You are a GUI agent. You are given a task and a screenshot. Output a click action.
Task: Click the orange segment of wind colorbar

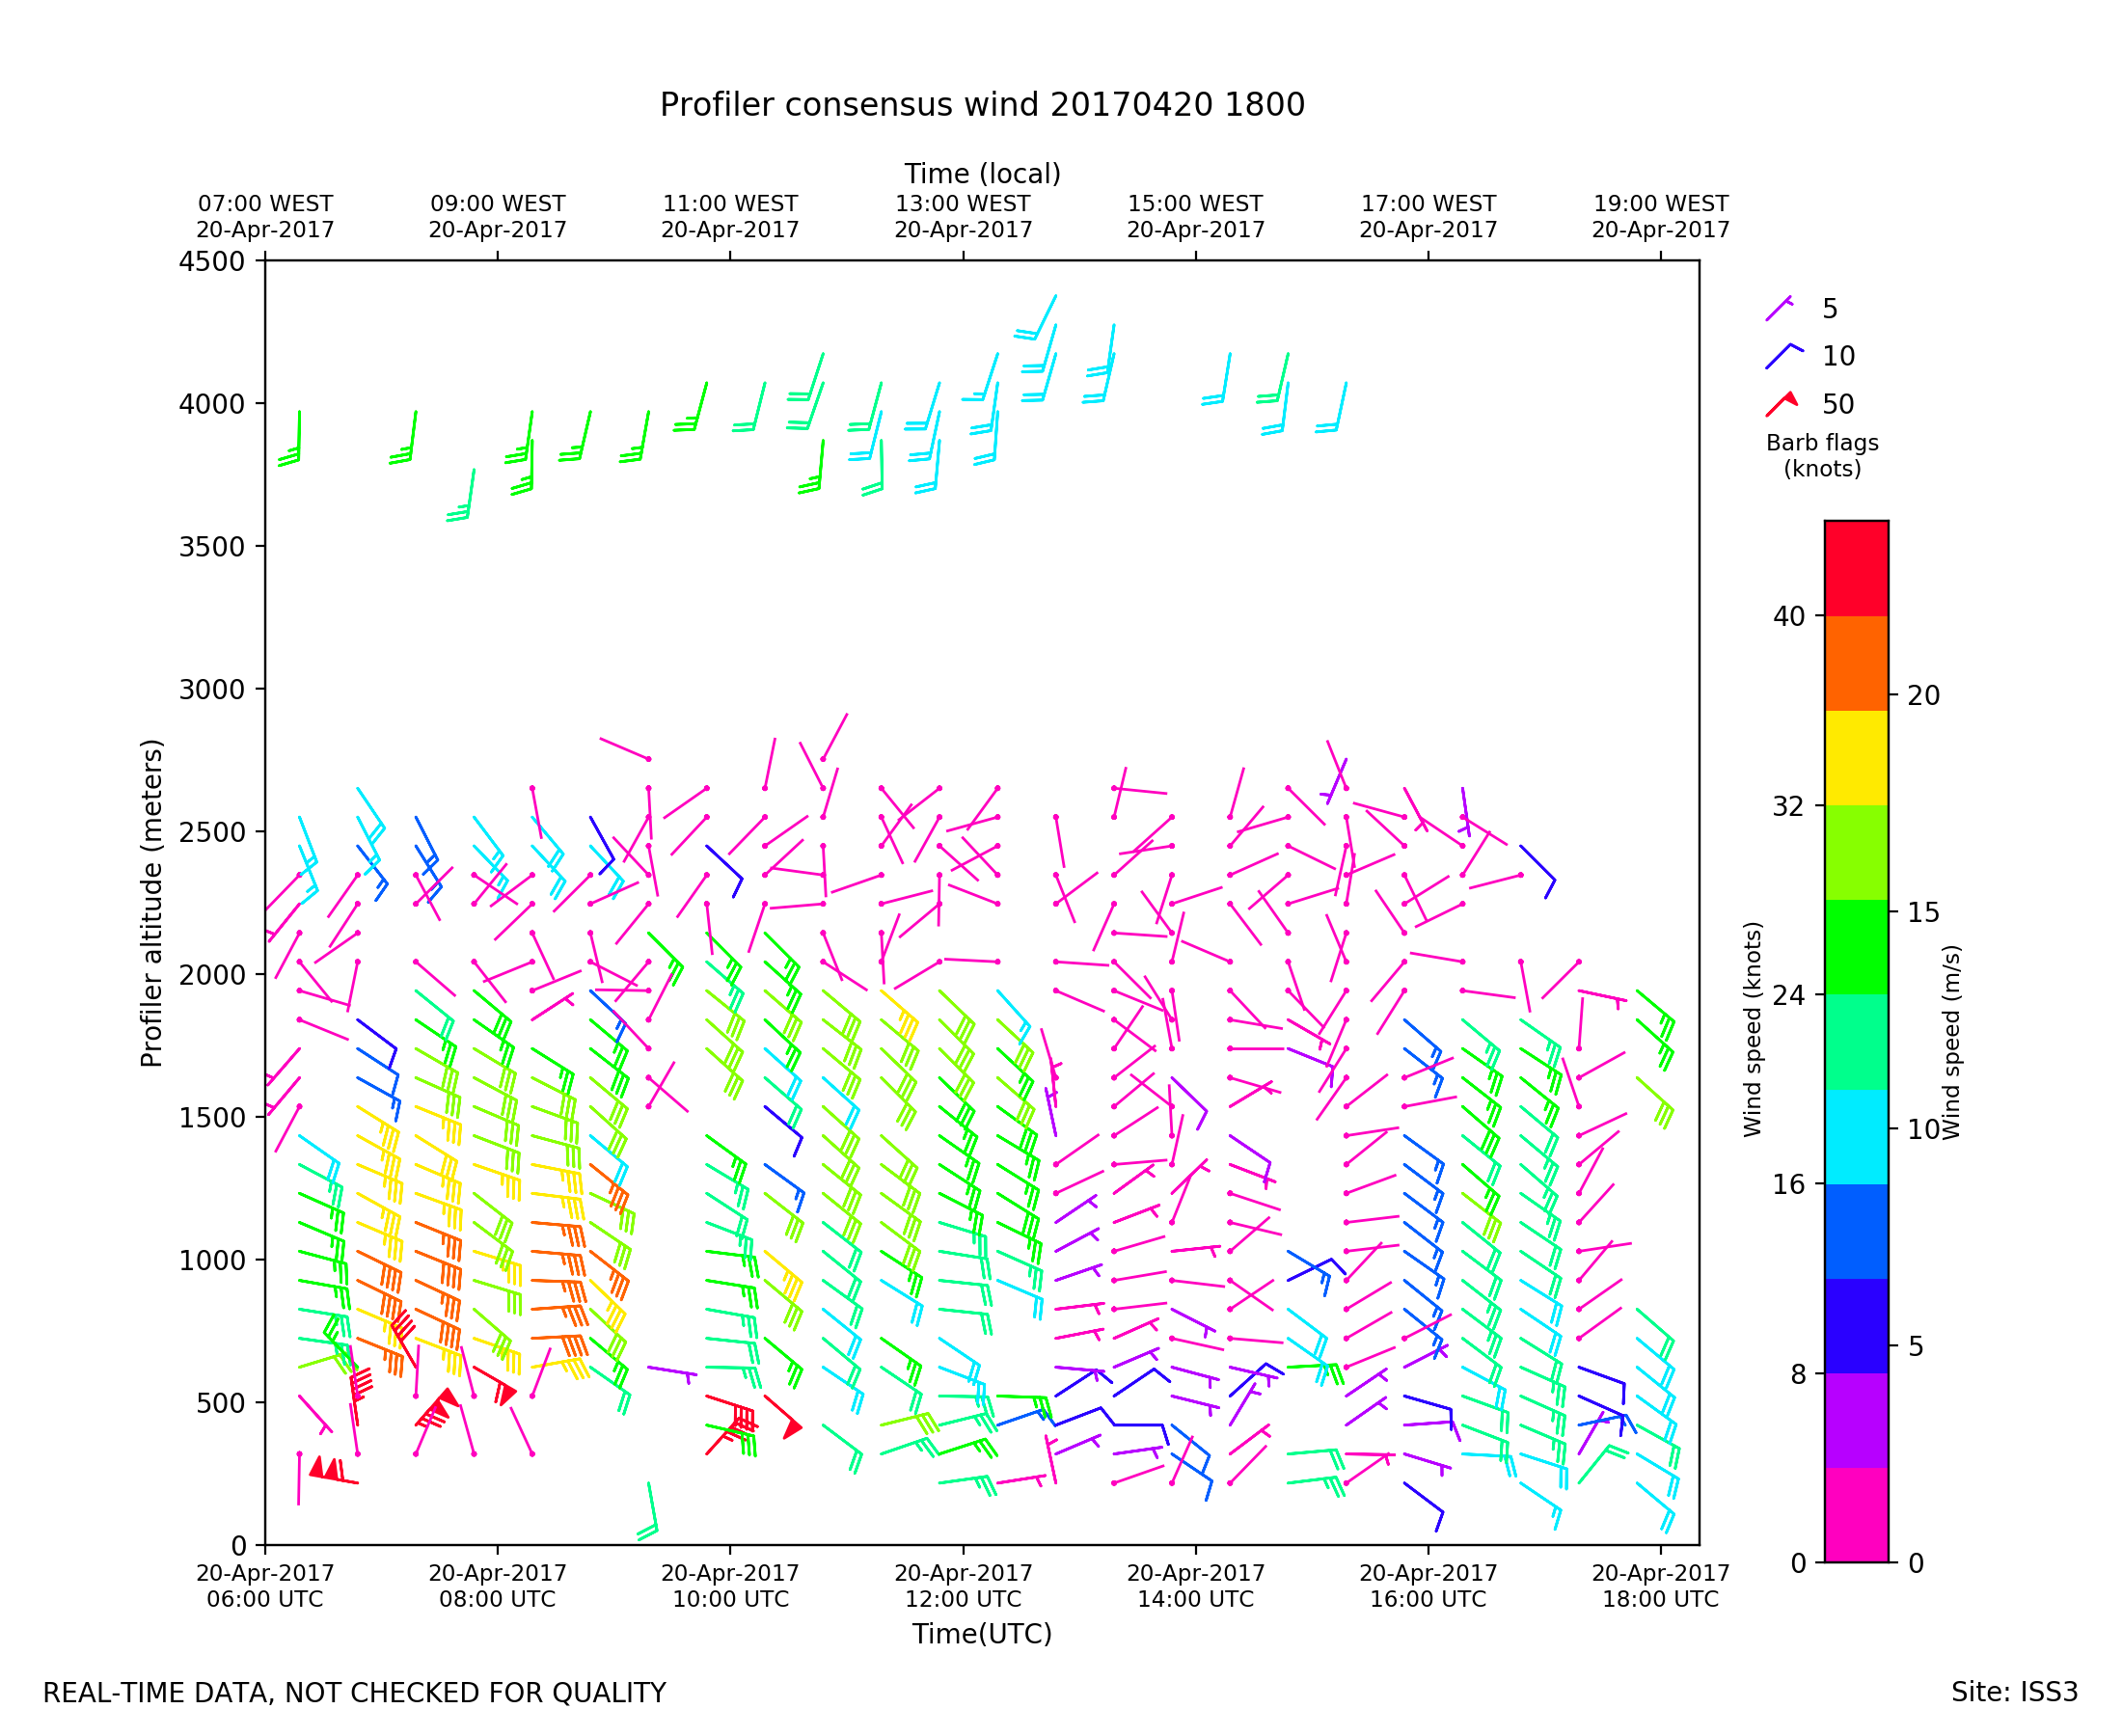(x=1856, y=663)
